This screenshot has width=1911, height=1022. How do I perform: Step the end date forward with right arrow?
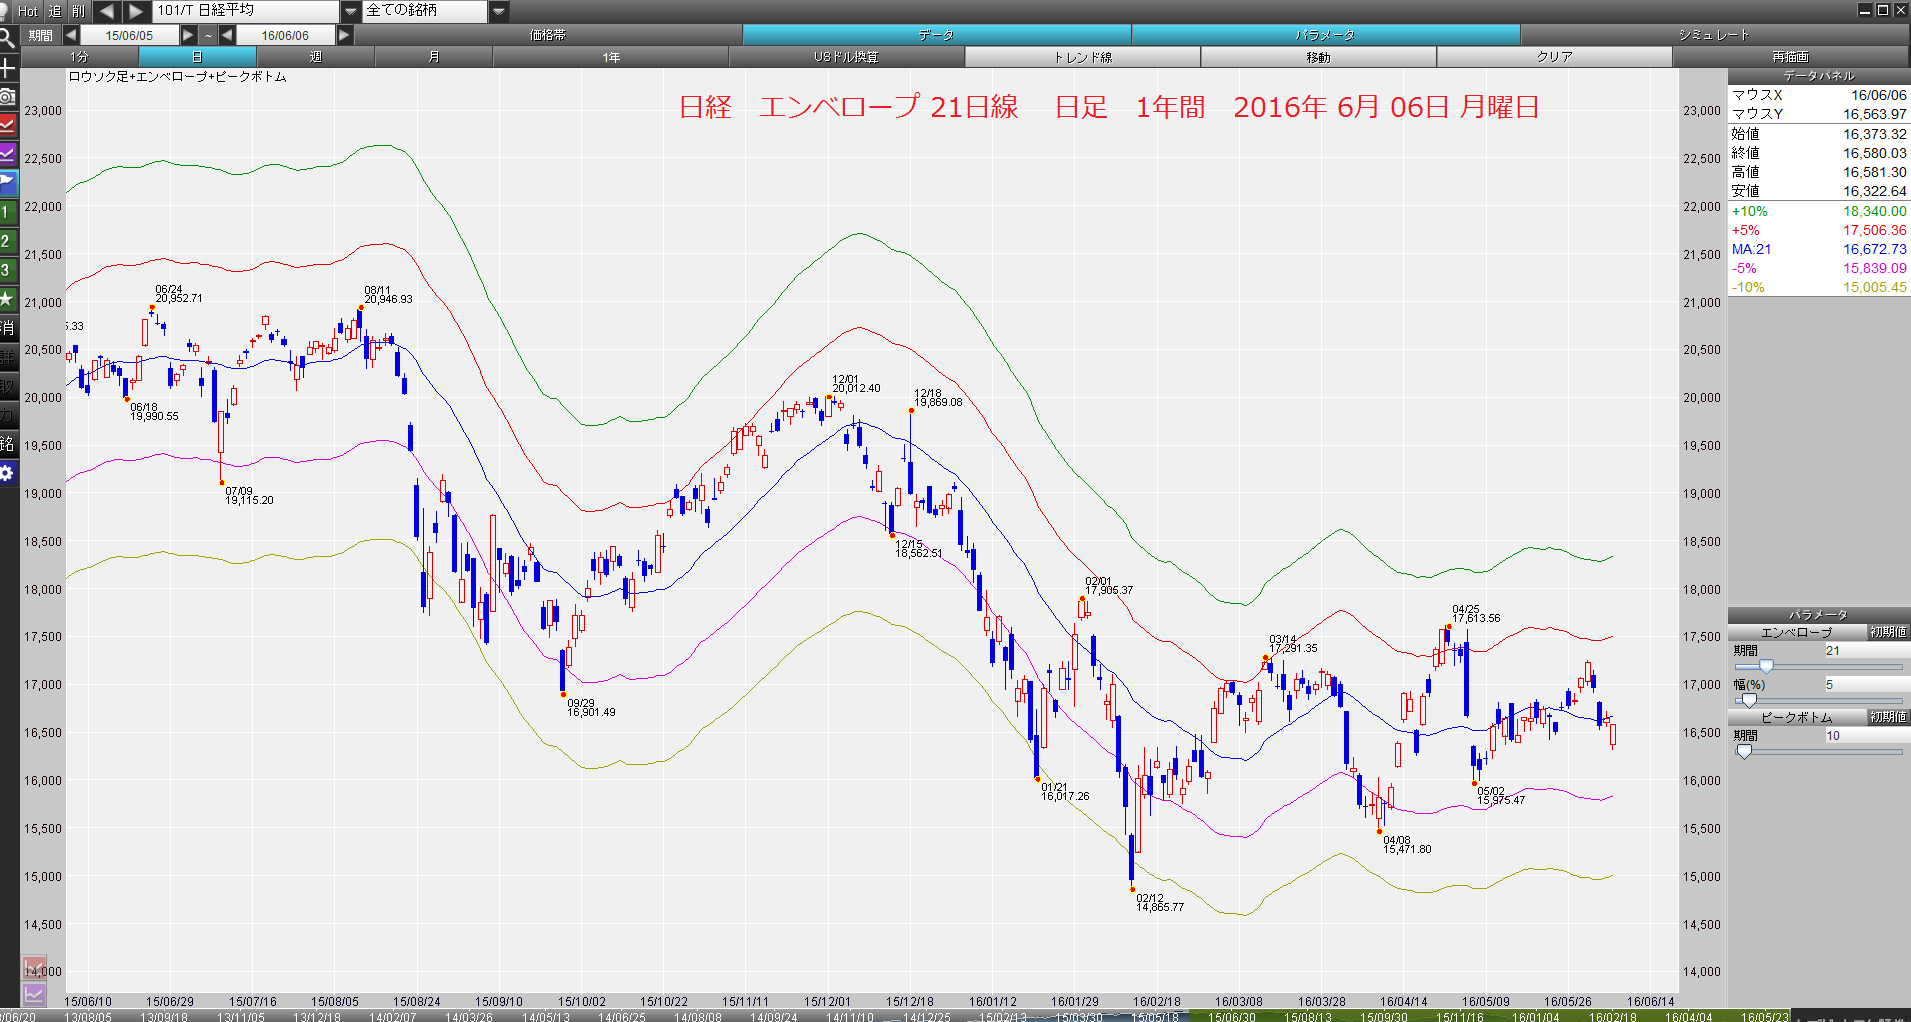[x=344, y=35]
